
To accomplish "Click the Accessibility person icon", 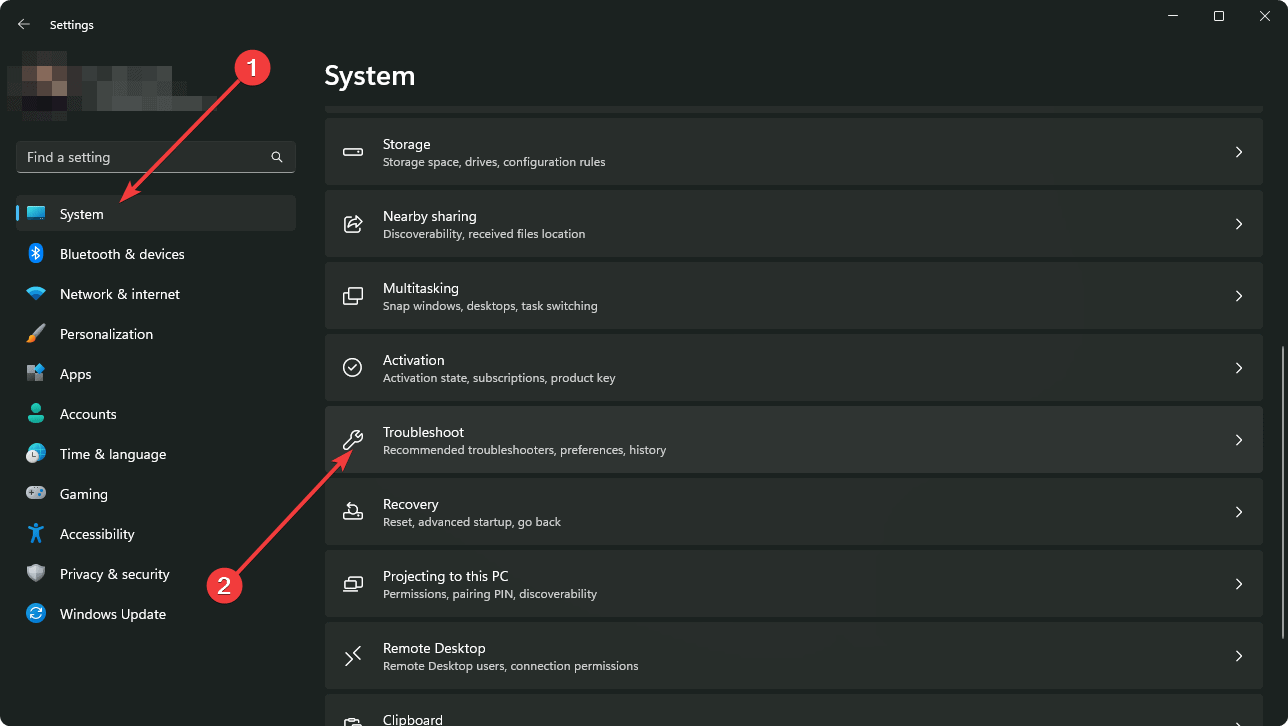I will pos(36,534).
